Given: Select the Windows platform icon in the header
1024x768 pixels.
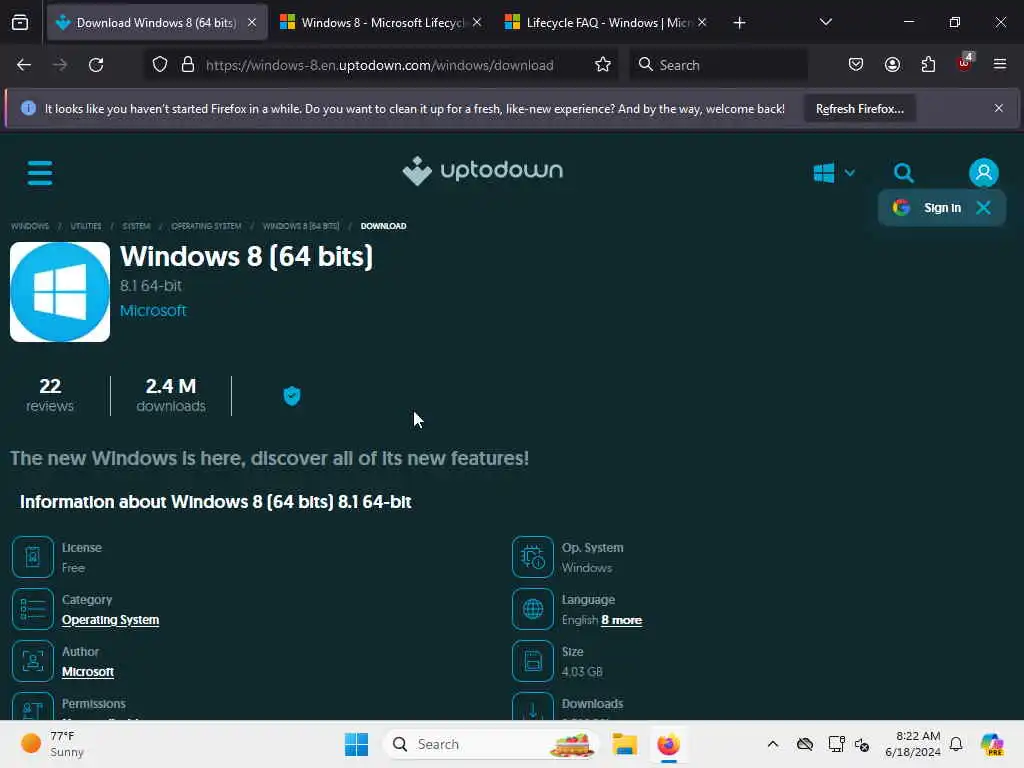Looking at the screenshot, I should (824, 173).
